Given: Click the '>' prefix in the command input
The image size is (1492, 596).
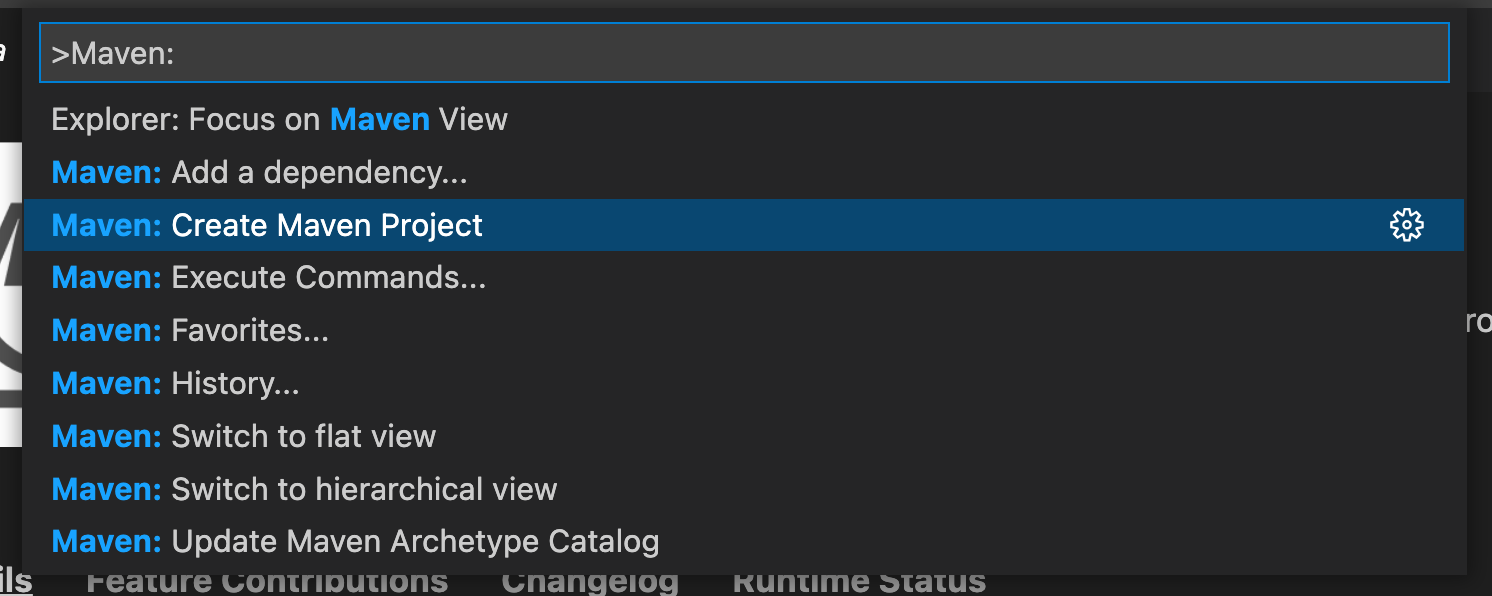Looking at the screenshot, I should 60,54.
